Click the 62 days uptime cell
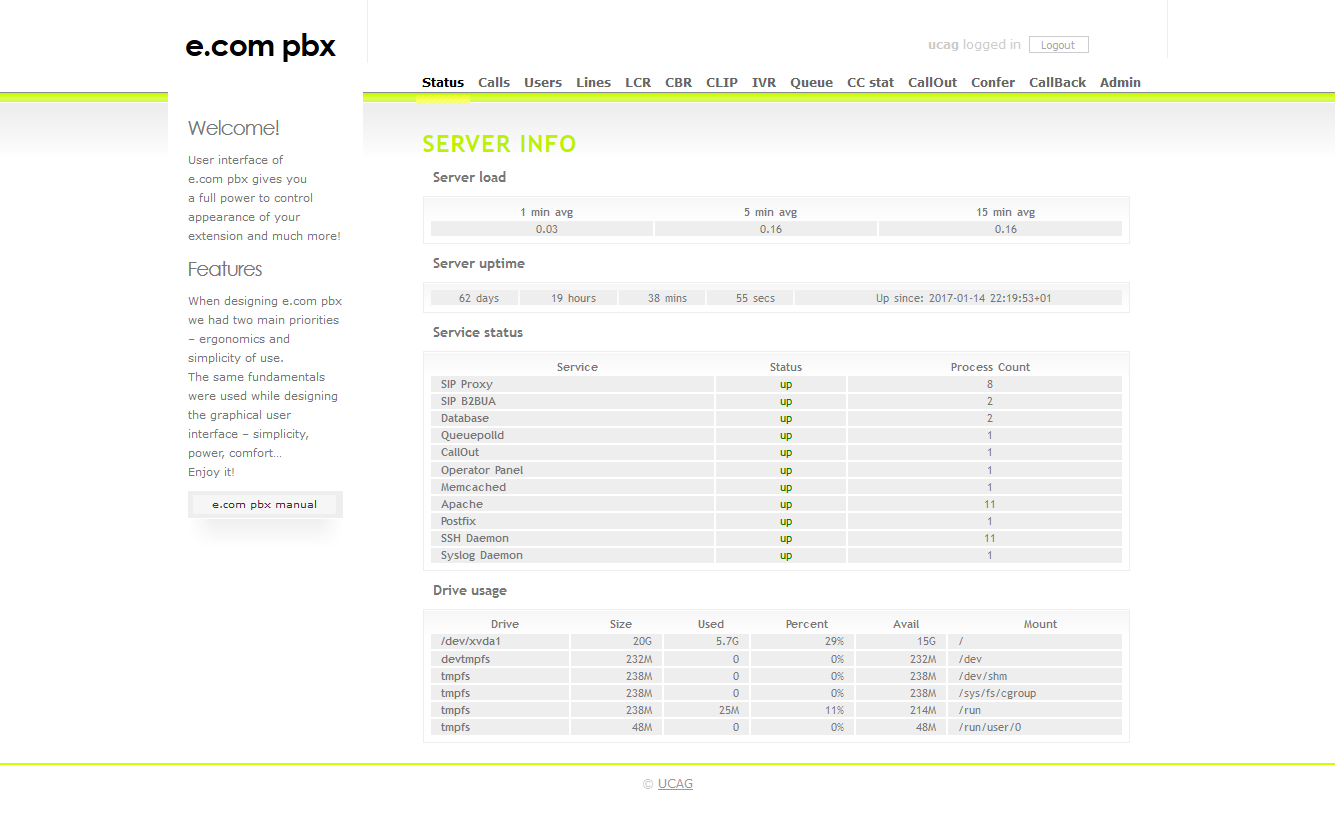 click(x=474, y=298)
